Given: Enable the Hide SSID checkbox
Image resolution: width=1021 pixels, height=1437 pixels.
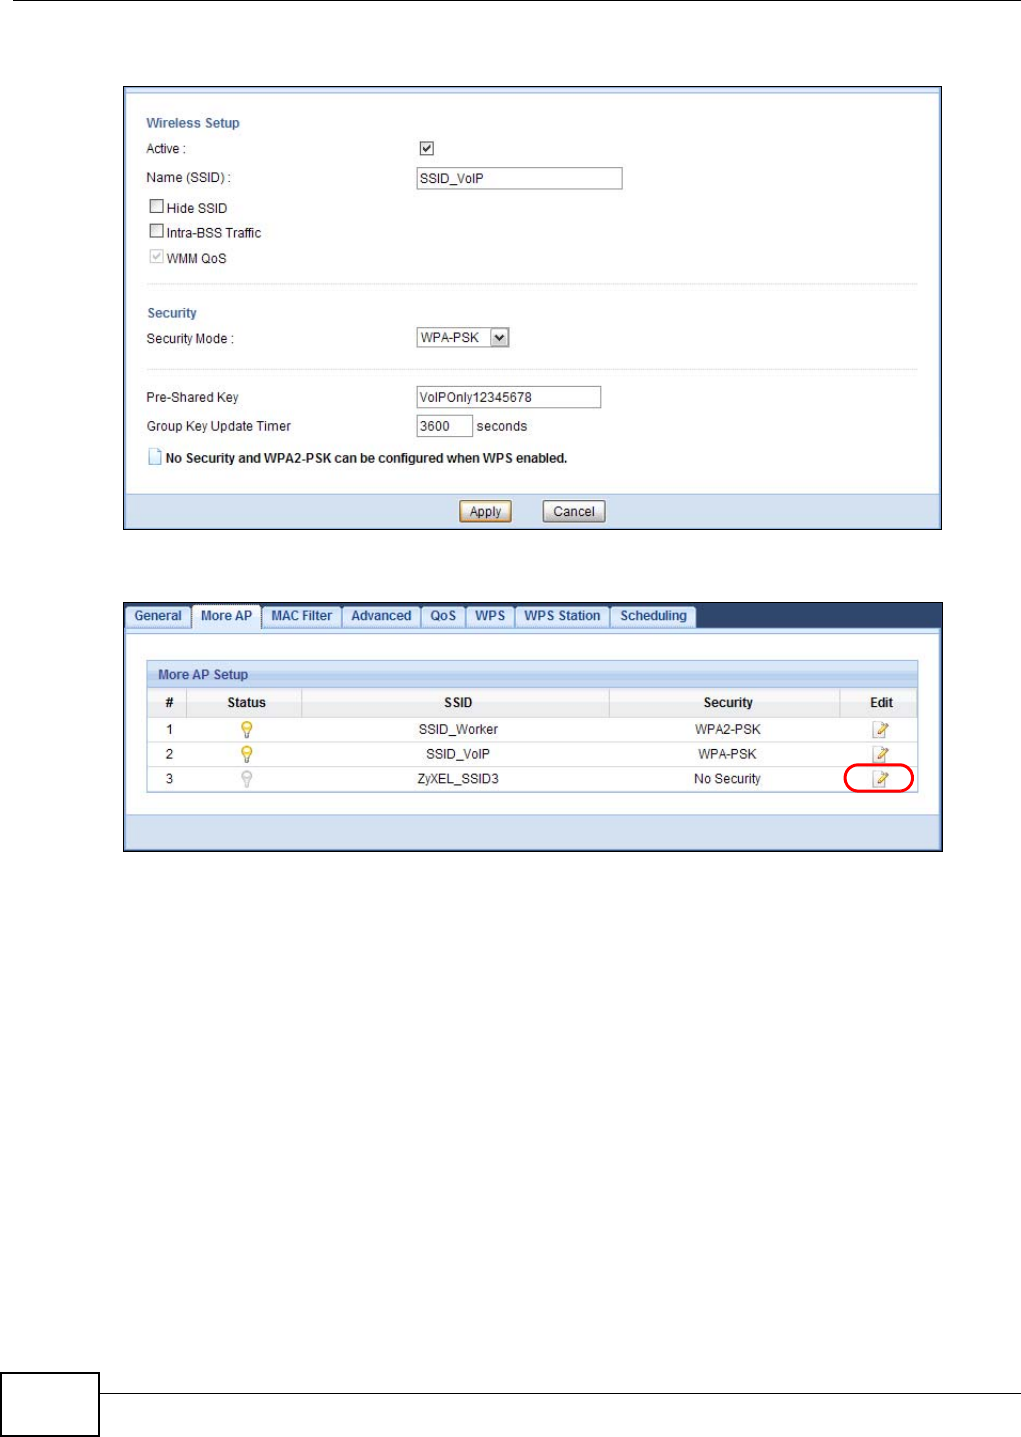Looking at the screenshot, I should coord(156,206).
